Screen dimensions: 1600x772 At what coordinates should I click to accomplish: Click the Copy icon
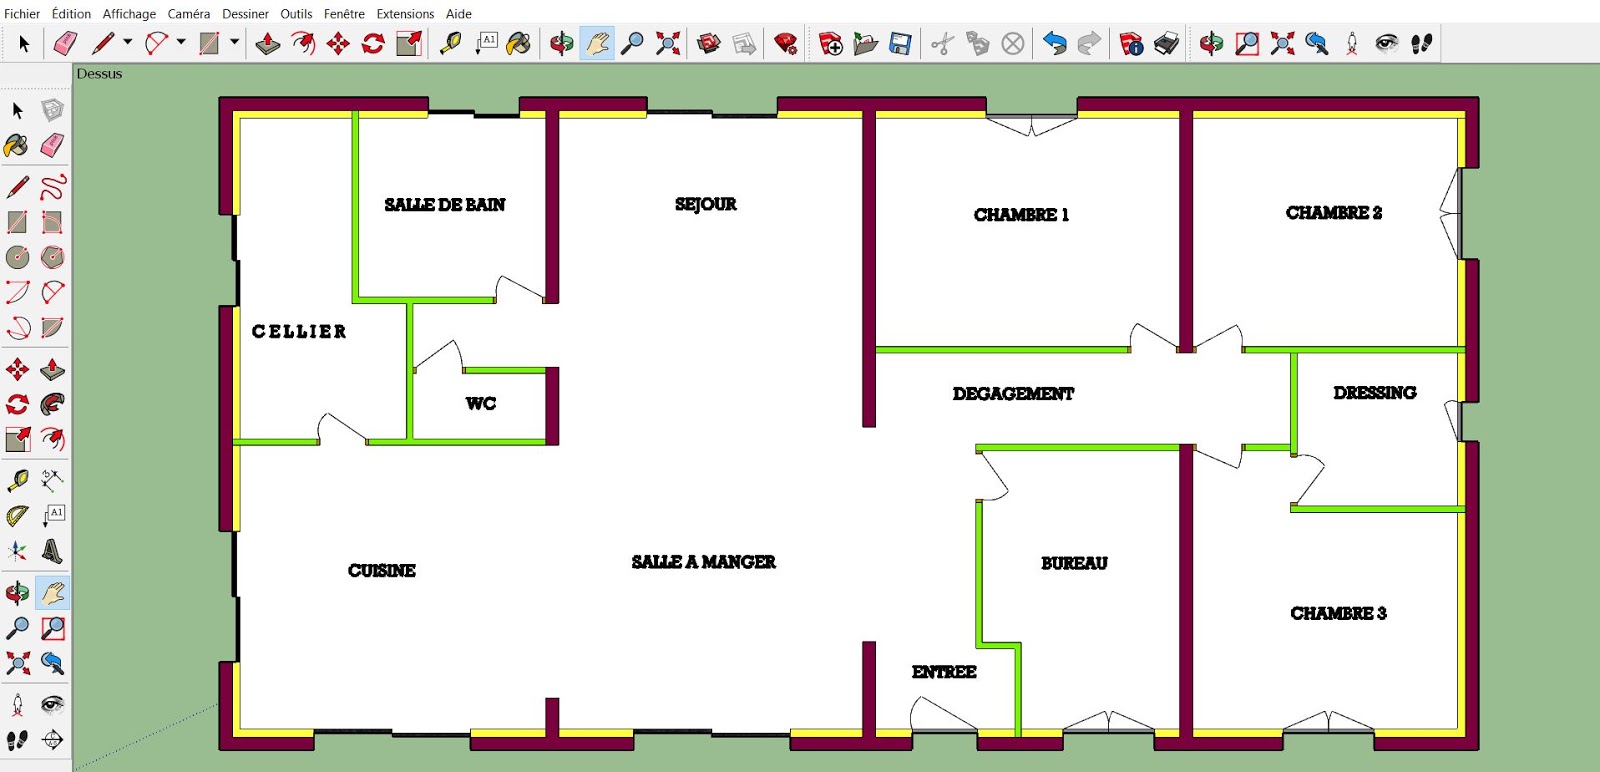tap(977, 43)
